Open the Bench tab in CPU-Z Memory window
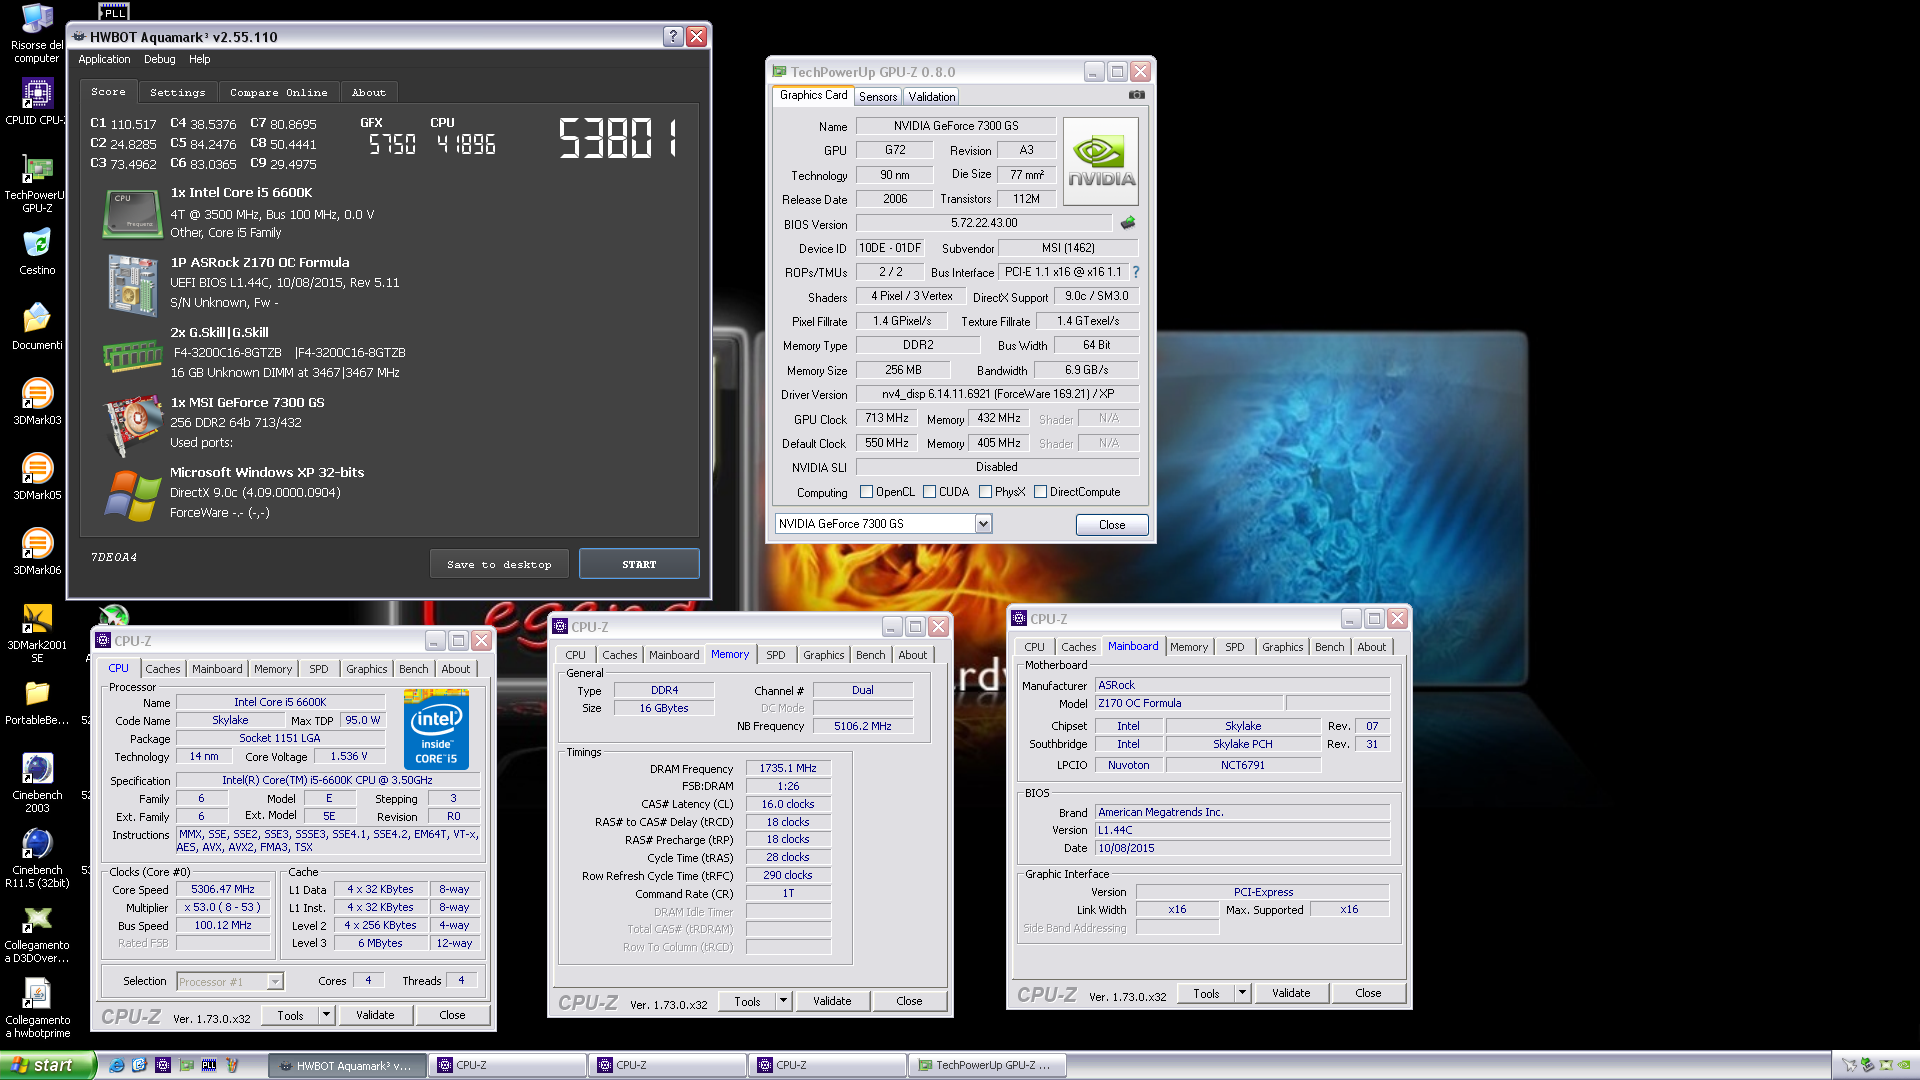Viewport: 1920px width, 1080px height. pyautogui.click(x=870, y=655)
